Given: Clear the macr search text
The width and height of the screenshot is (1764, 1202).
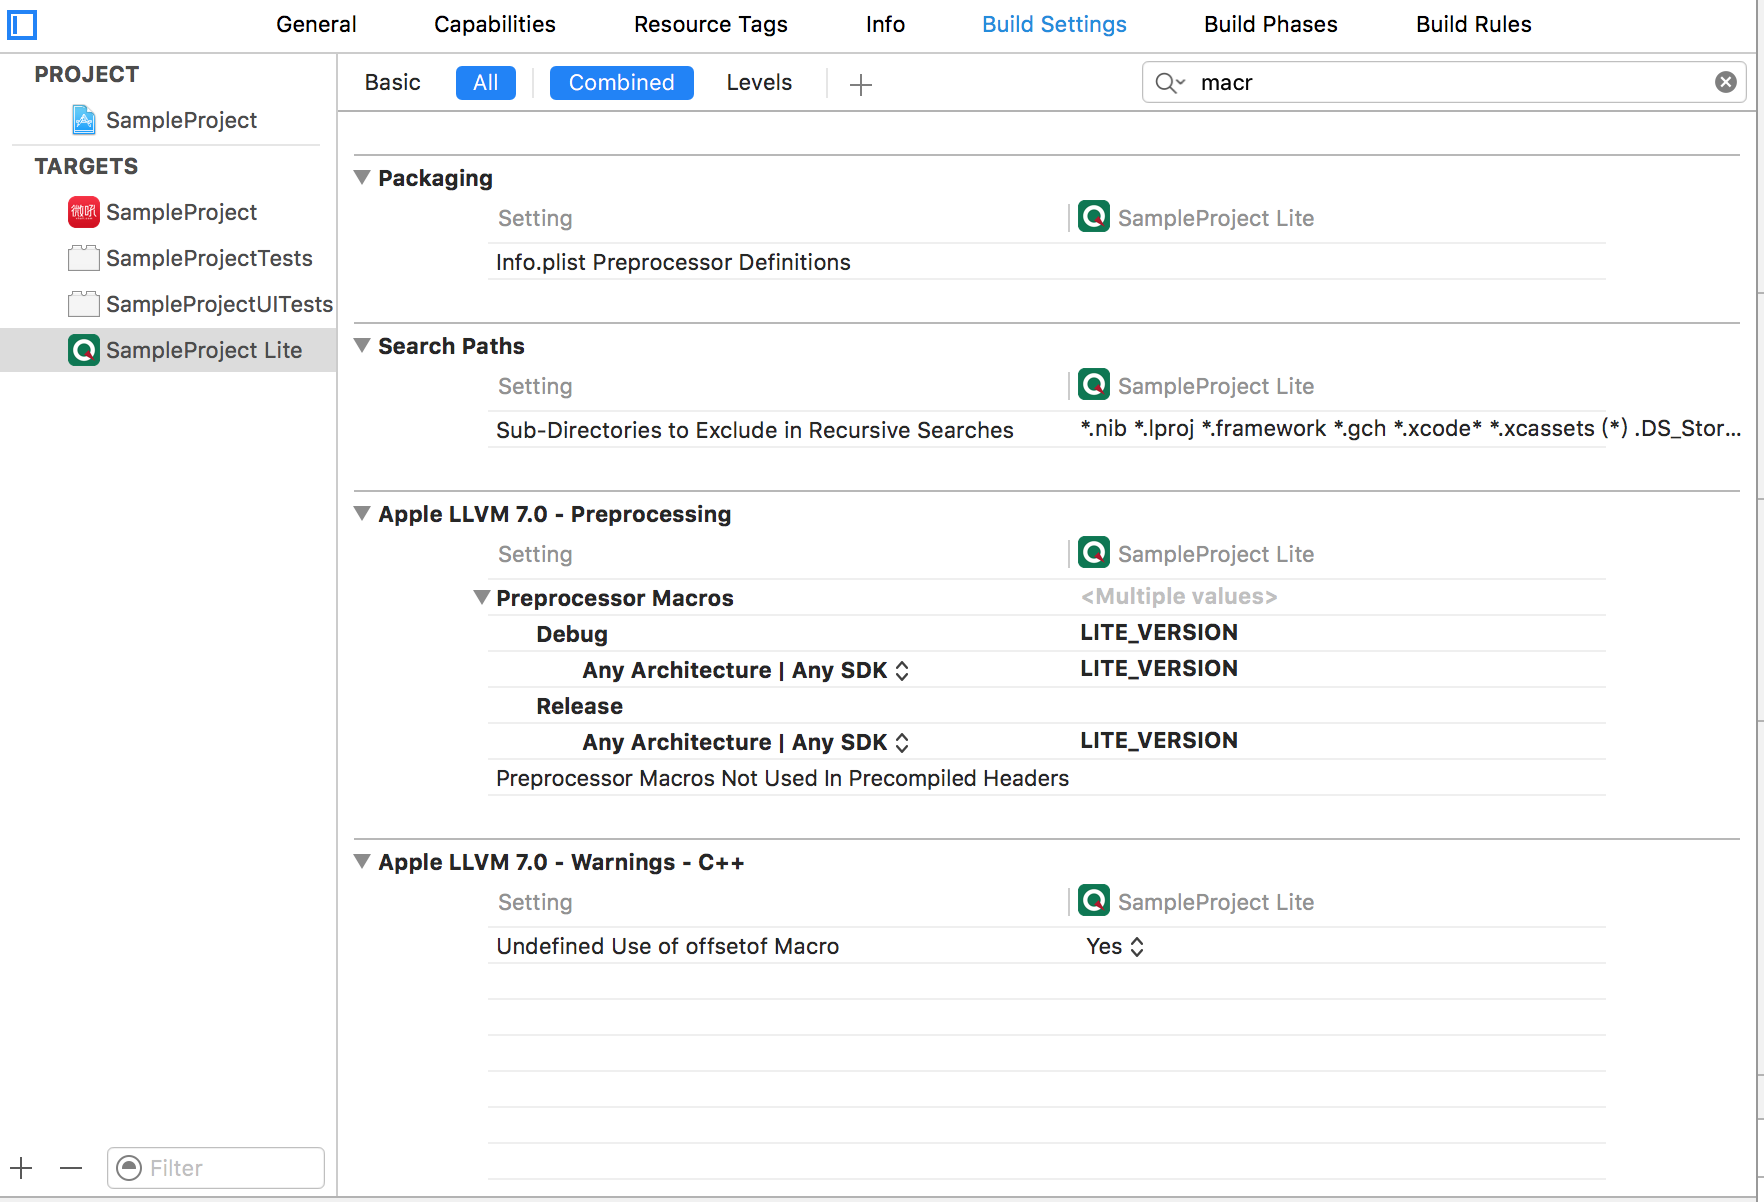Looking at the screenshot, I should coord(1726,82).
